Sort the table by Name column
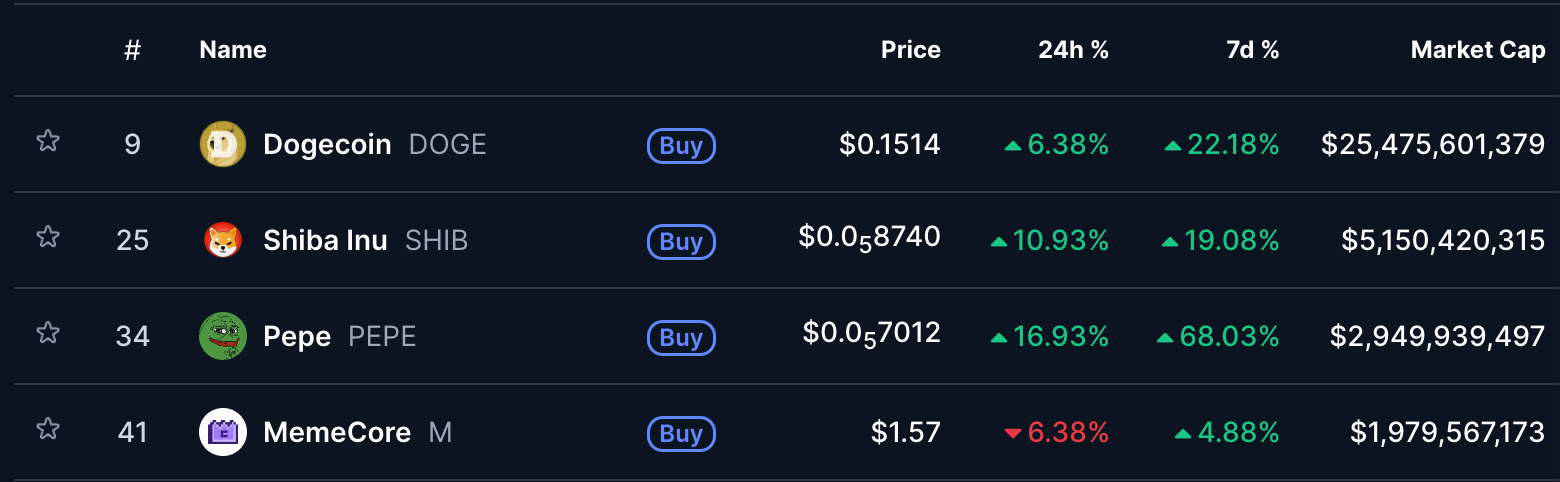 [233, 50]
